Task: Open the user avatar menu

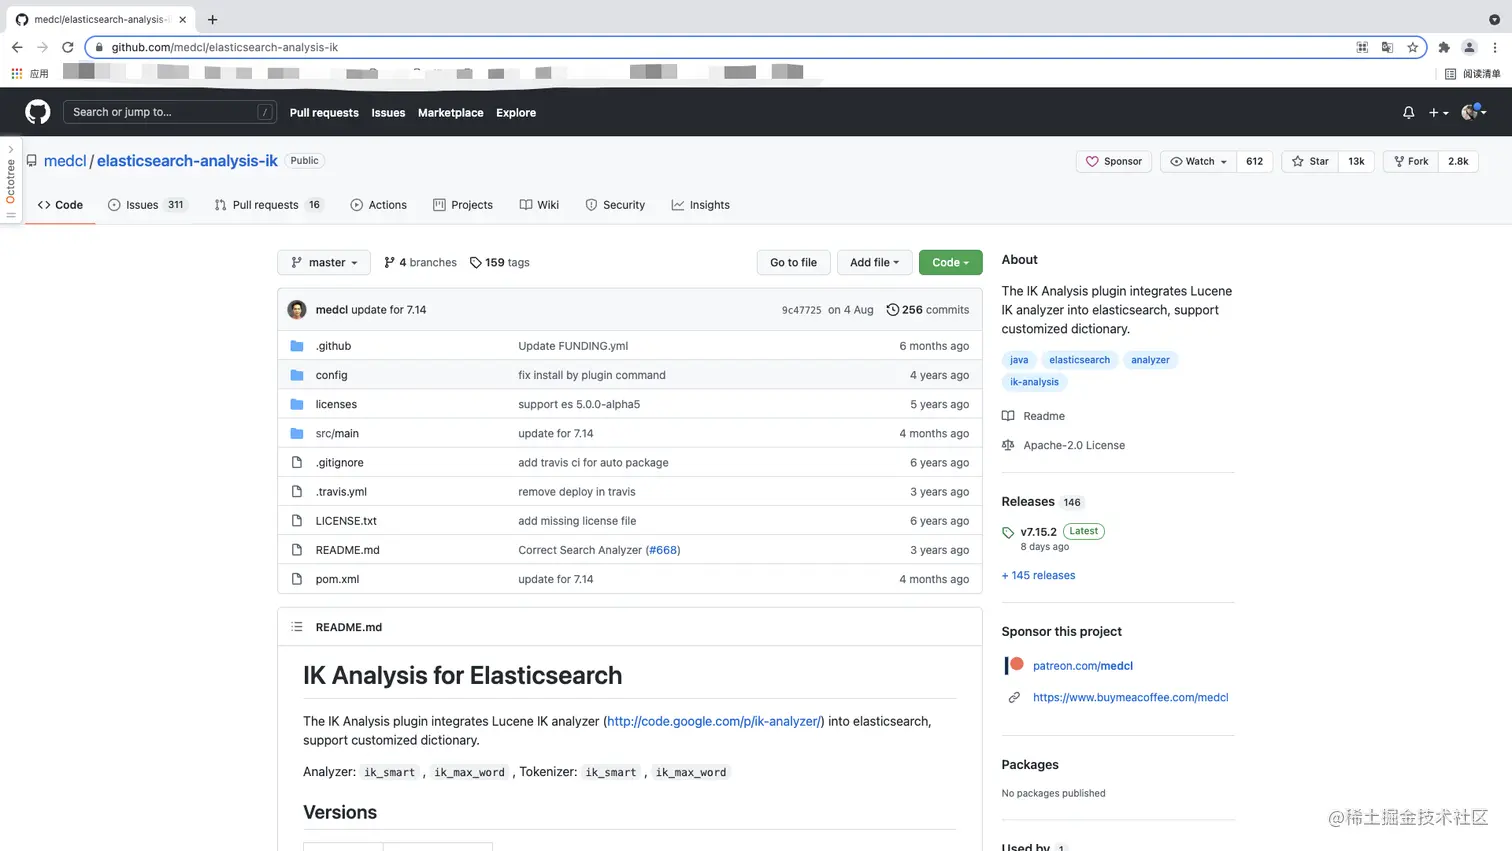Action: [1474, 112]
